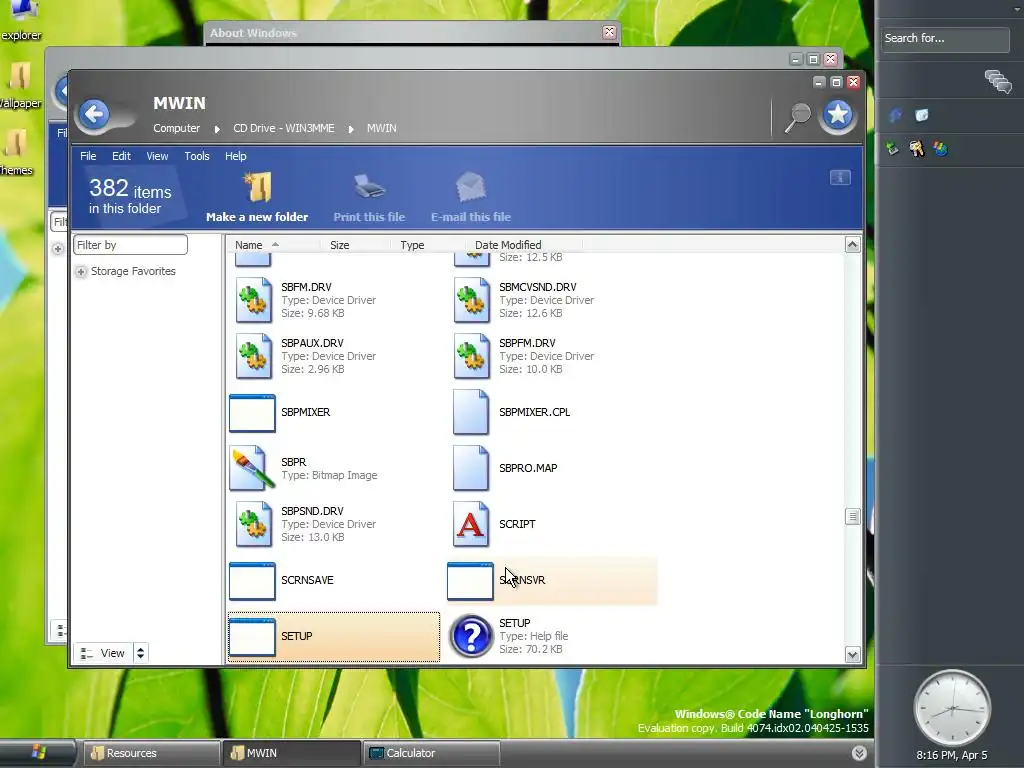Image resolution: width=1024 pixels, height=768 pixels.
Task: Open the chat bubbles sidebar icon
Action: pos(998,82)
